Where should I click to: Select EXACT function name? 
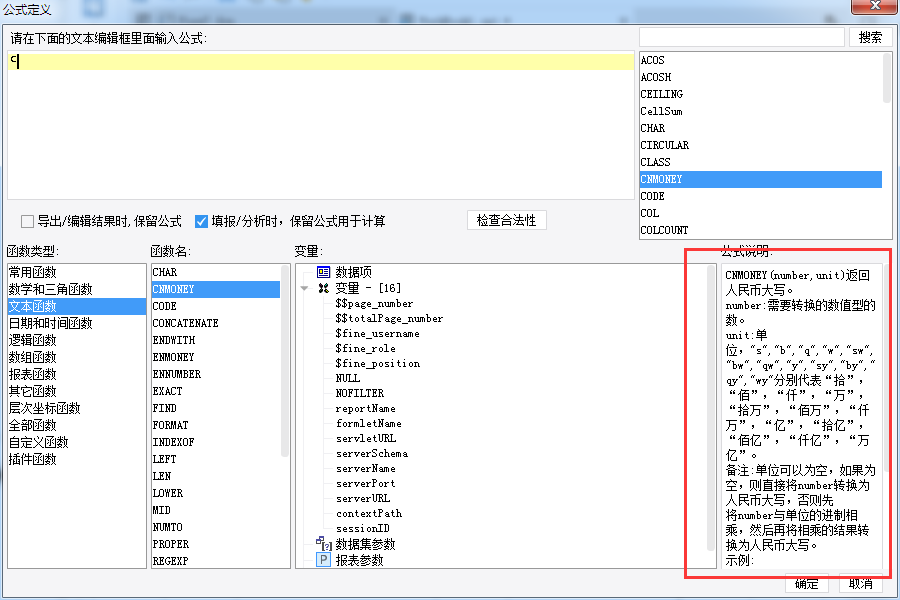[216, 391]
